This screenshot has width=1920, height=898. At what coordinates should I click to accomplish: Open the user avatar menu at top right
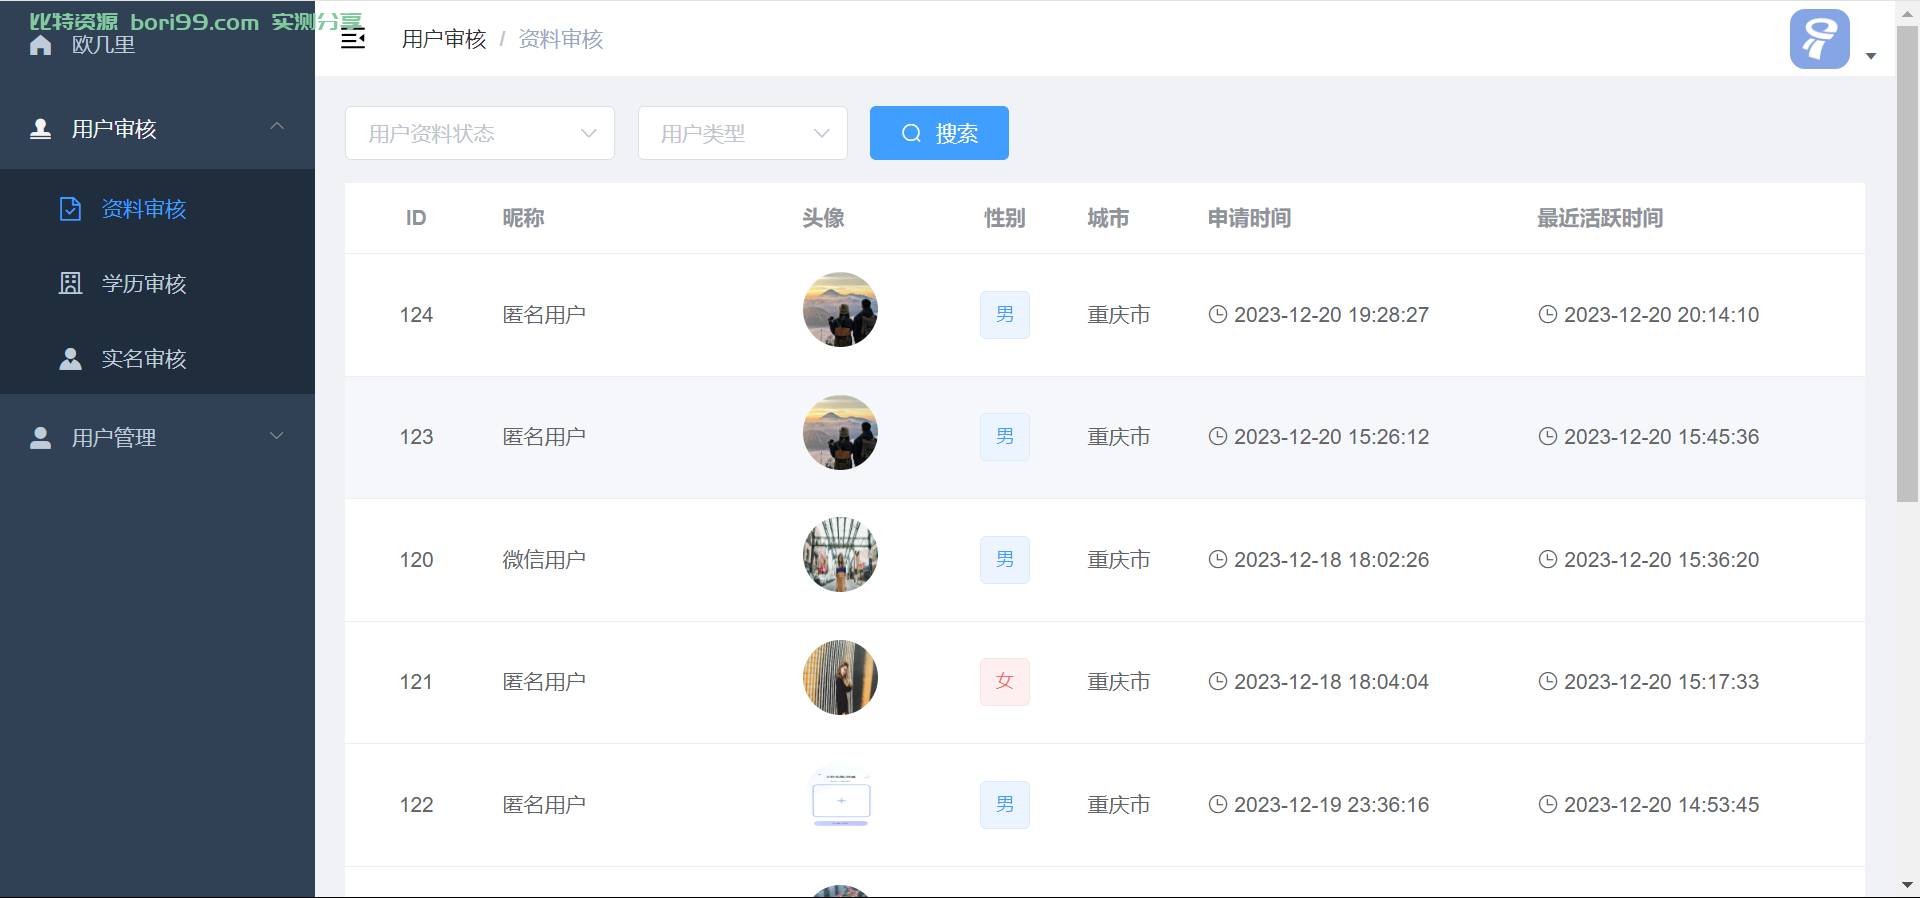point(1819,39)
